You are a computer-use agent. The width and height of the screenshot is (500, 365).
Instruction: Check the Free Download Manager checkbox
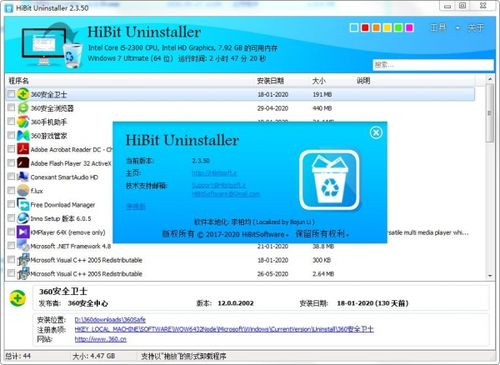tap(11, 204)
